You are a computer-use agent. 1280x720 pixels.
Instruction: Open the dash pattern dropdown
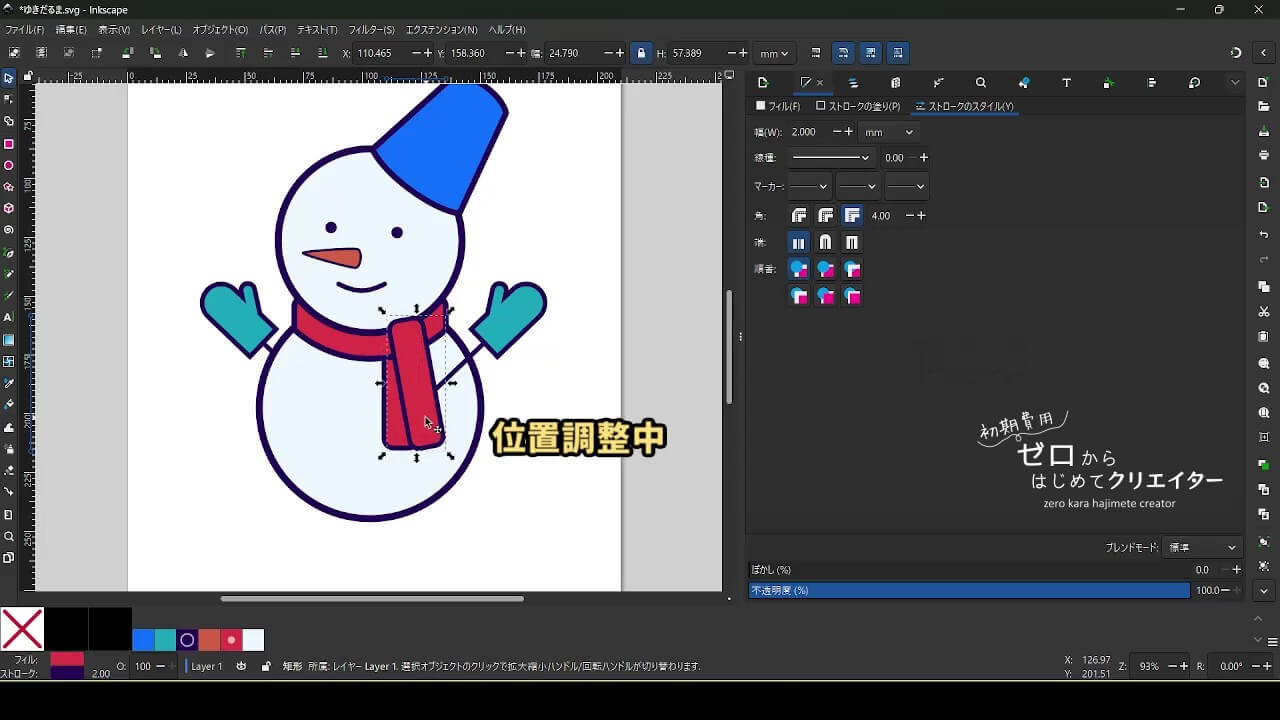pyautogui.click(x=831, y=157)
